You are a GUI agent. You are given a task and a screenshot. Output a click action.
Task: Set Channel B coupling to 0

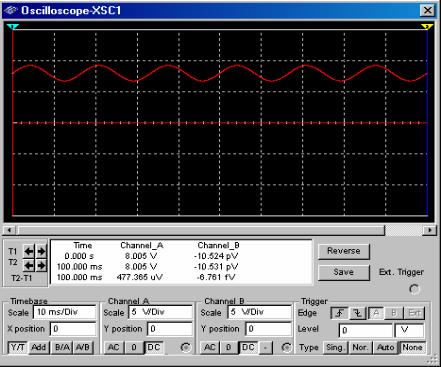click(x=229, y=347)
